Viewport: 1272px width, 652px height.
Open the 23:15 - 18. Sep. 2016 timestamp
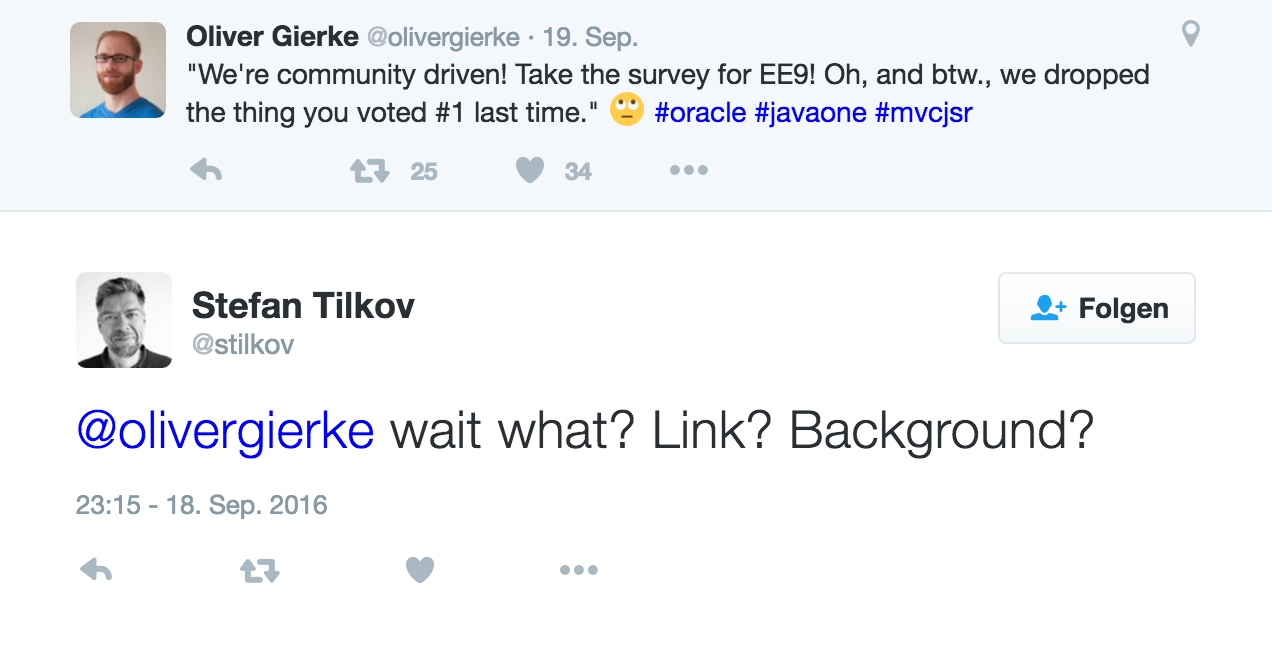202,505
